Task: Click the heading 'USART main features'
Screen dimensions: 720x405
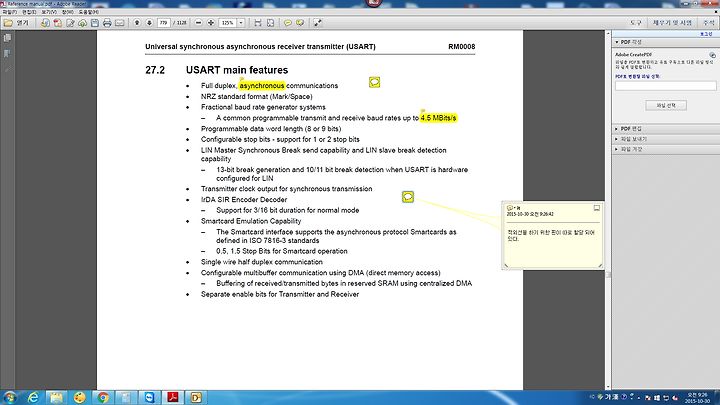Action: coord(237,70)
